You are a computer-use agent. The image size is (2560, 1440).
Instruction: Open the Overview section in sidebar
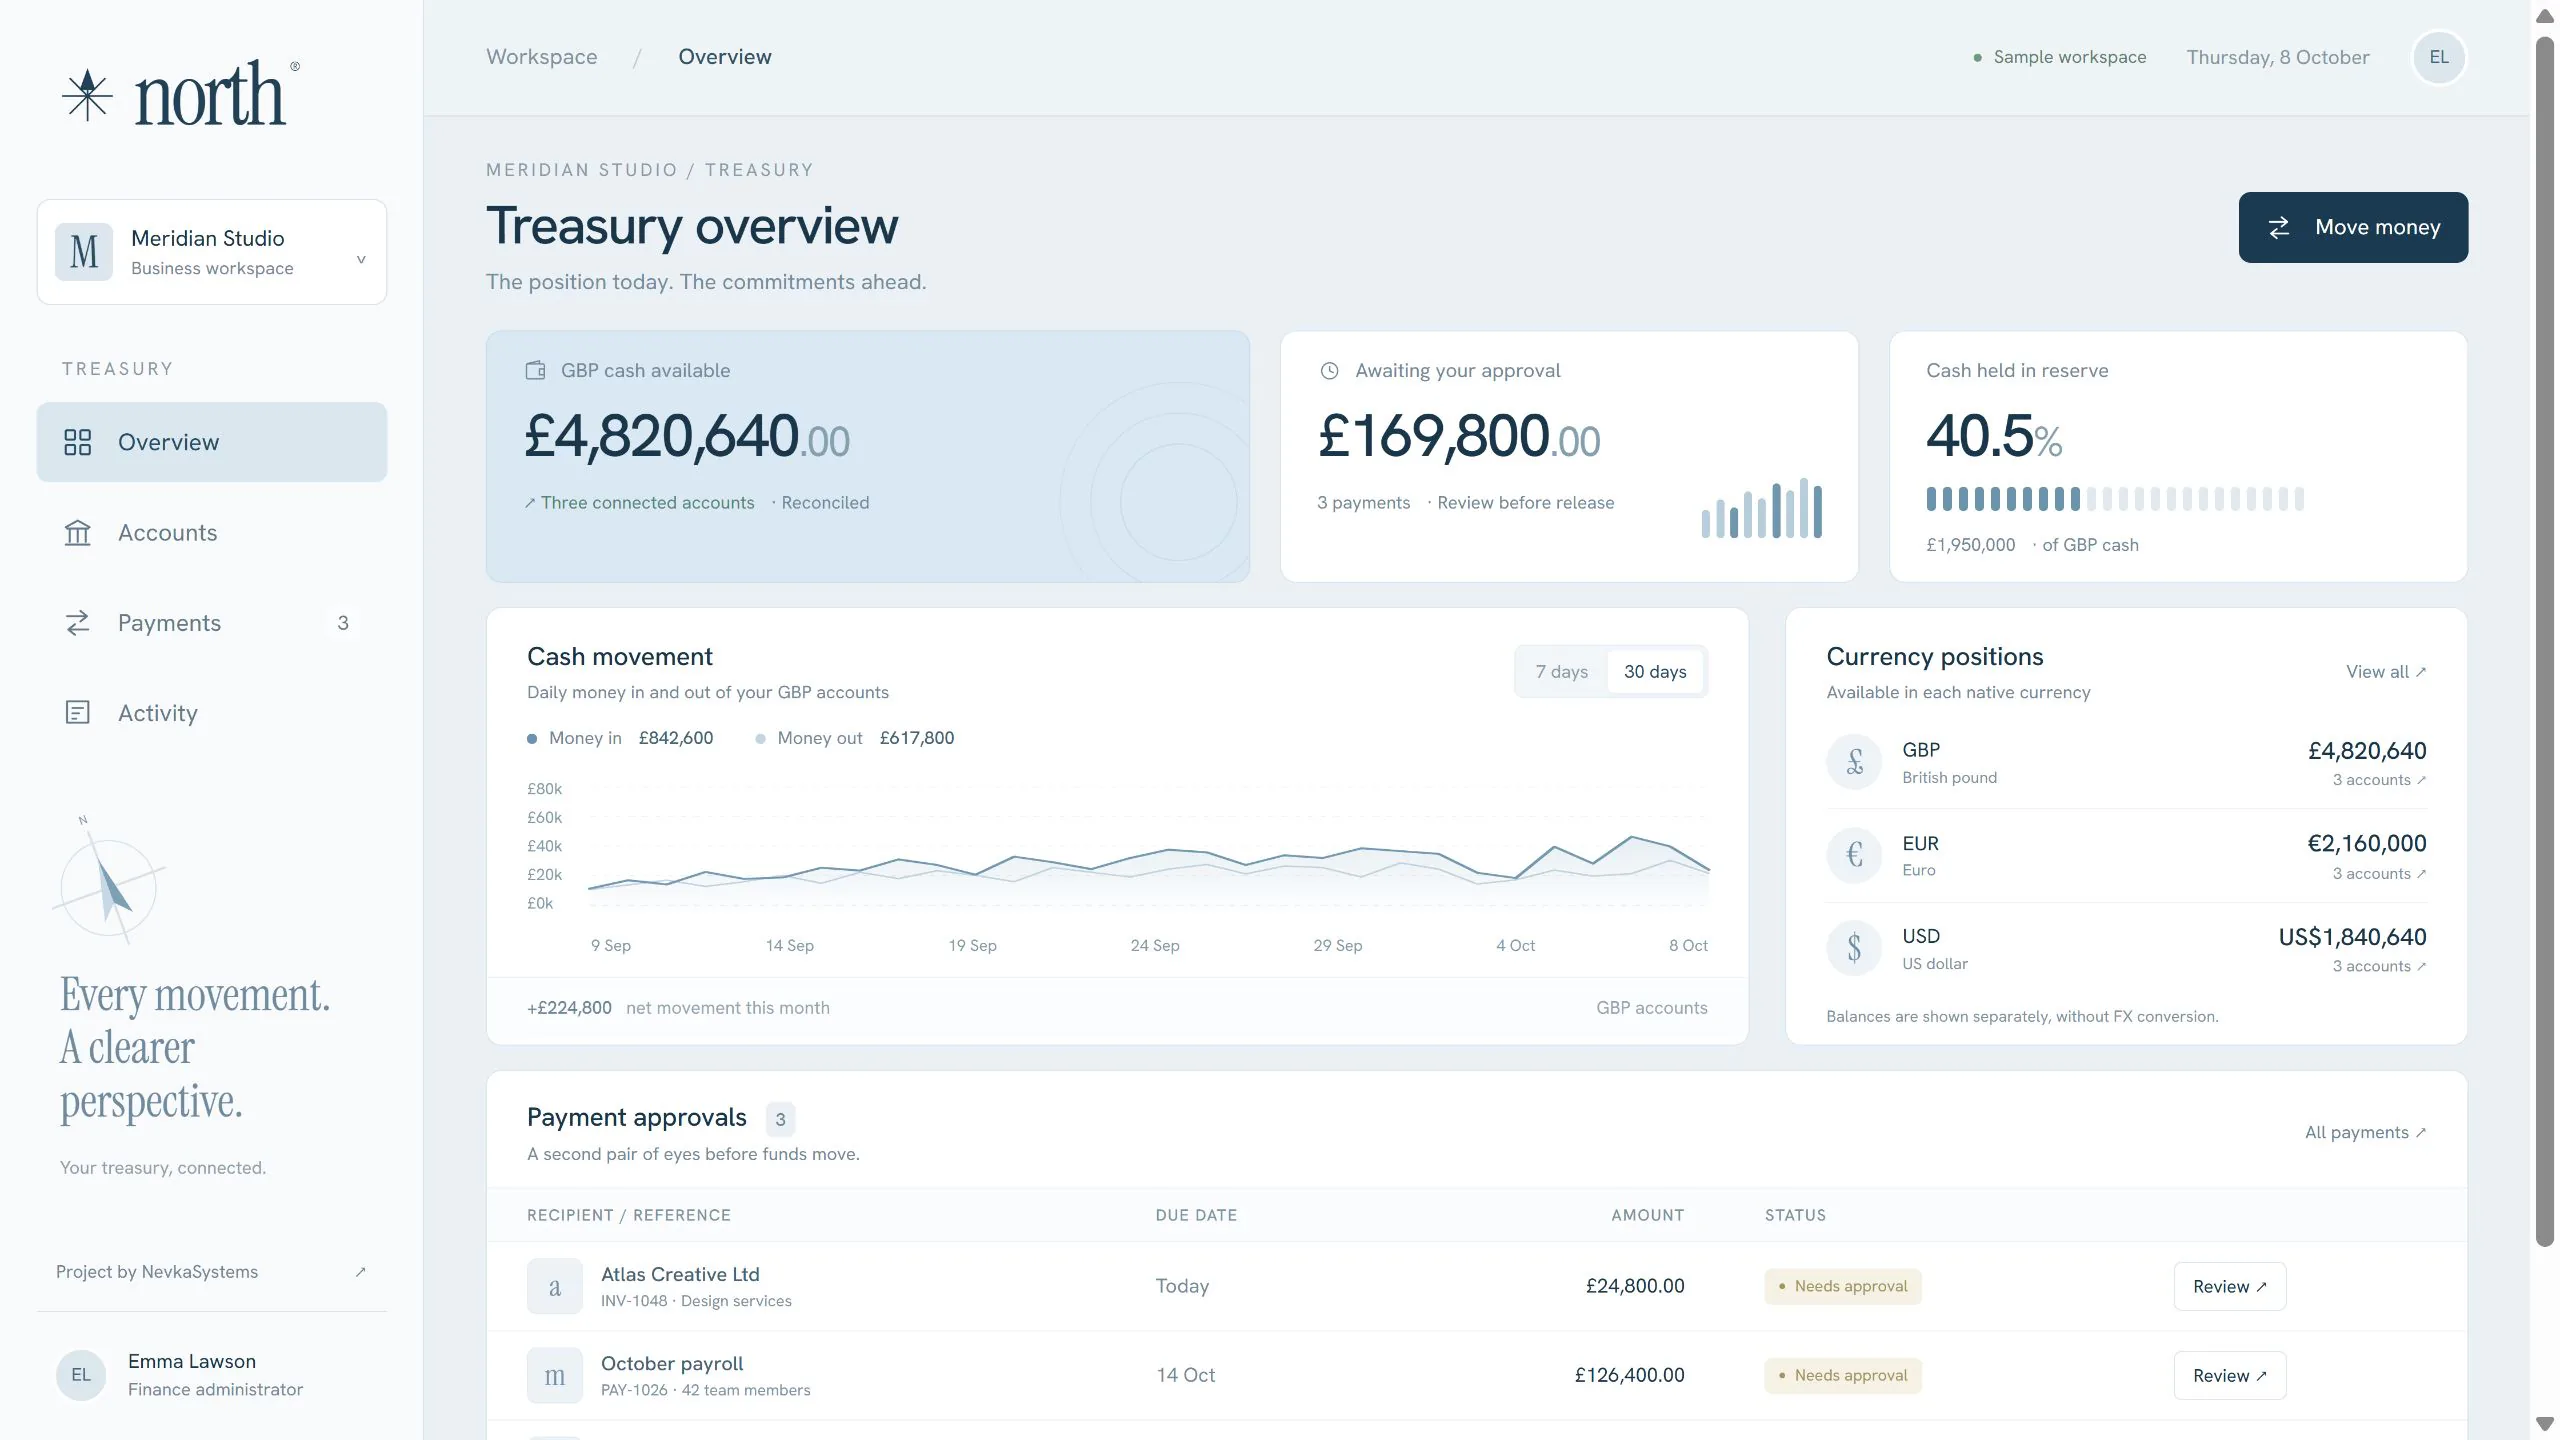212,442
